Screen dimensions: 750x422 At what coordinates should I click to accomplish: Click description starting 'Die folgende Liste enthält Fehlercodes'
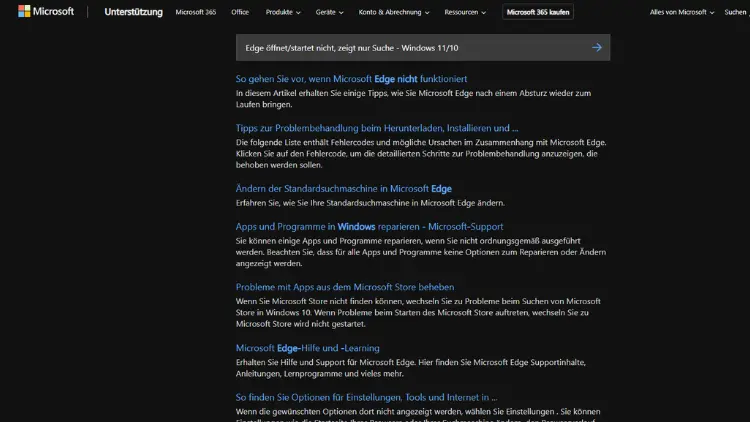click(421, 154)
